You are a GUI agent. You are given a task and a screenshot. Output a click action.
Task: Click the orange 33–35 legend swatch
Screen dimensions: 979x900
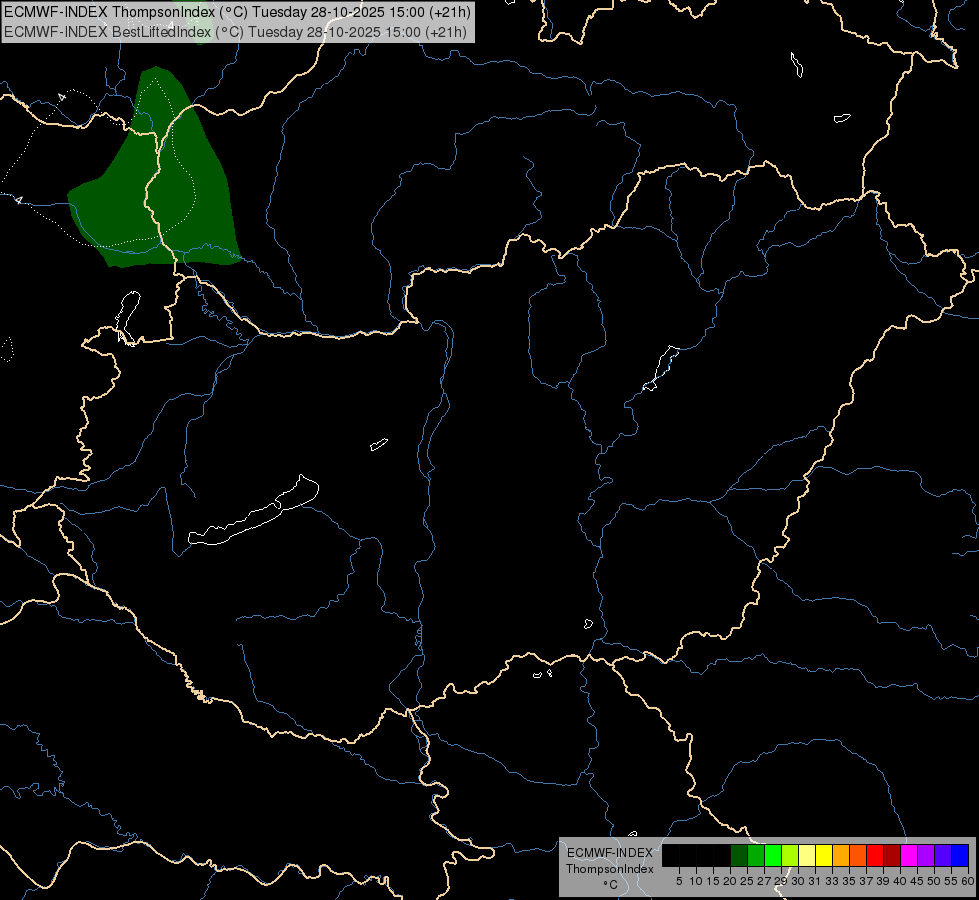(841, 855)
